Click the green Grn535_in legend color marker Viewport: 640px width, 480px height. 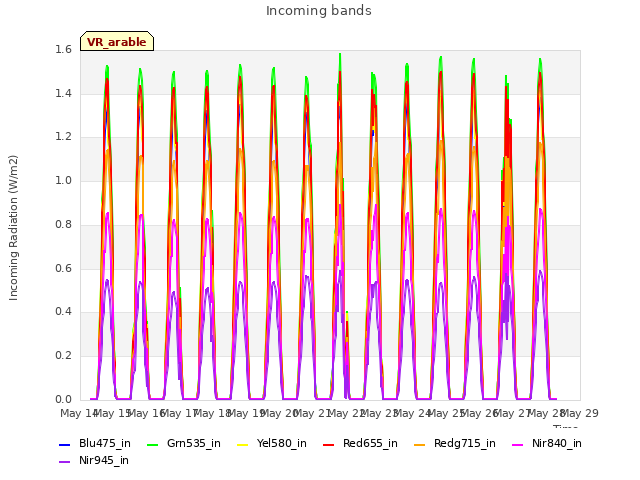coord(152,444)
